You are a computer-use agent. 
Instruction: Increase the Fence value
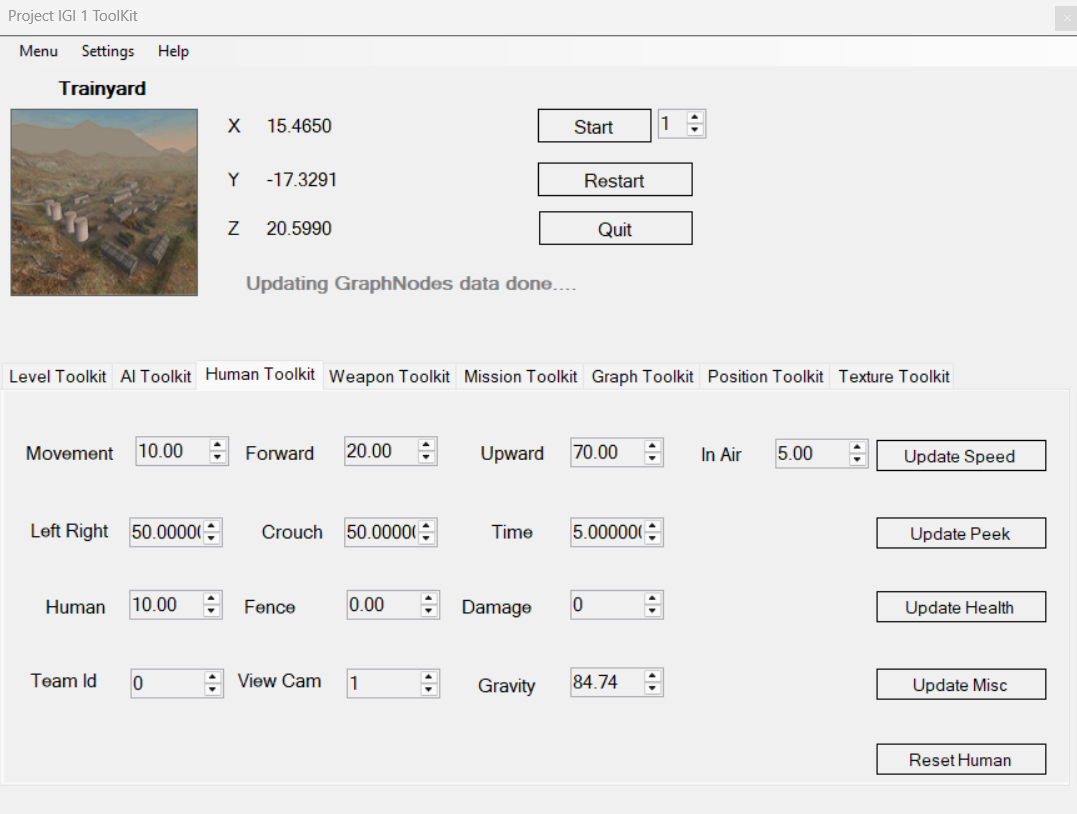click(x=429, y=599)
